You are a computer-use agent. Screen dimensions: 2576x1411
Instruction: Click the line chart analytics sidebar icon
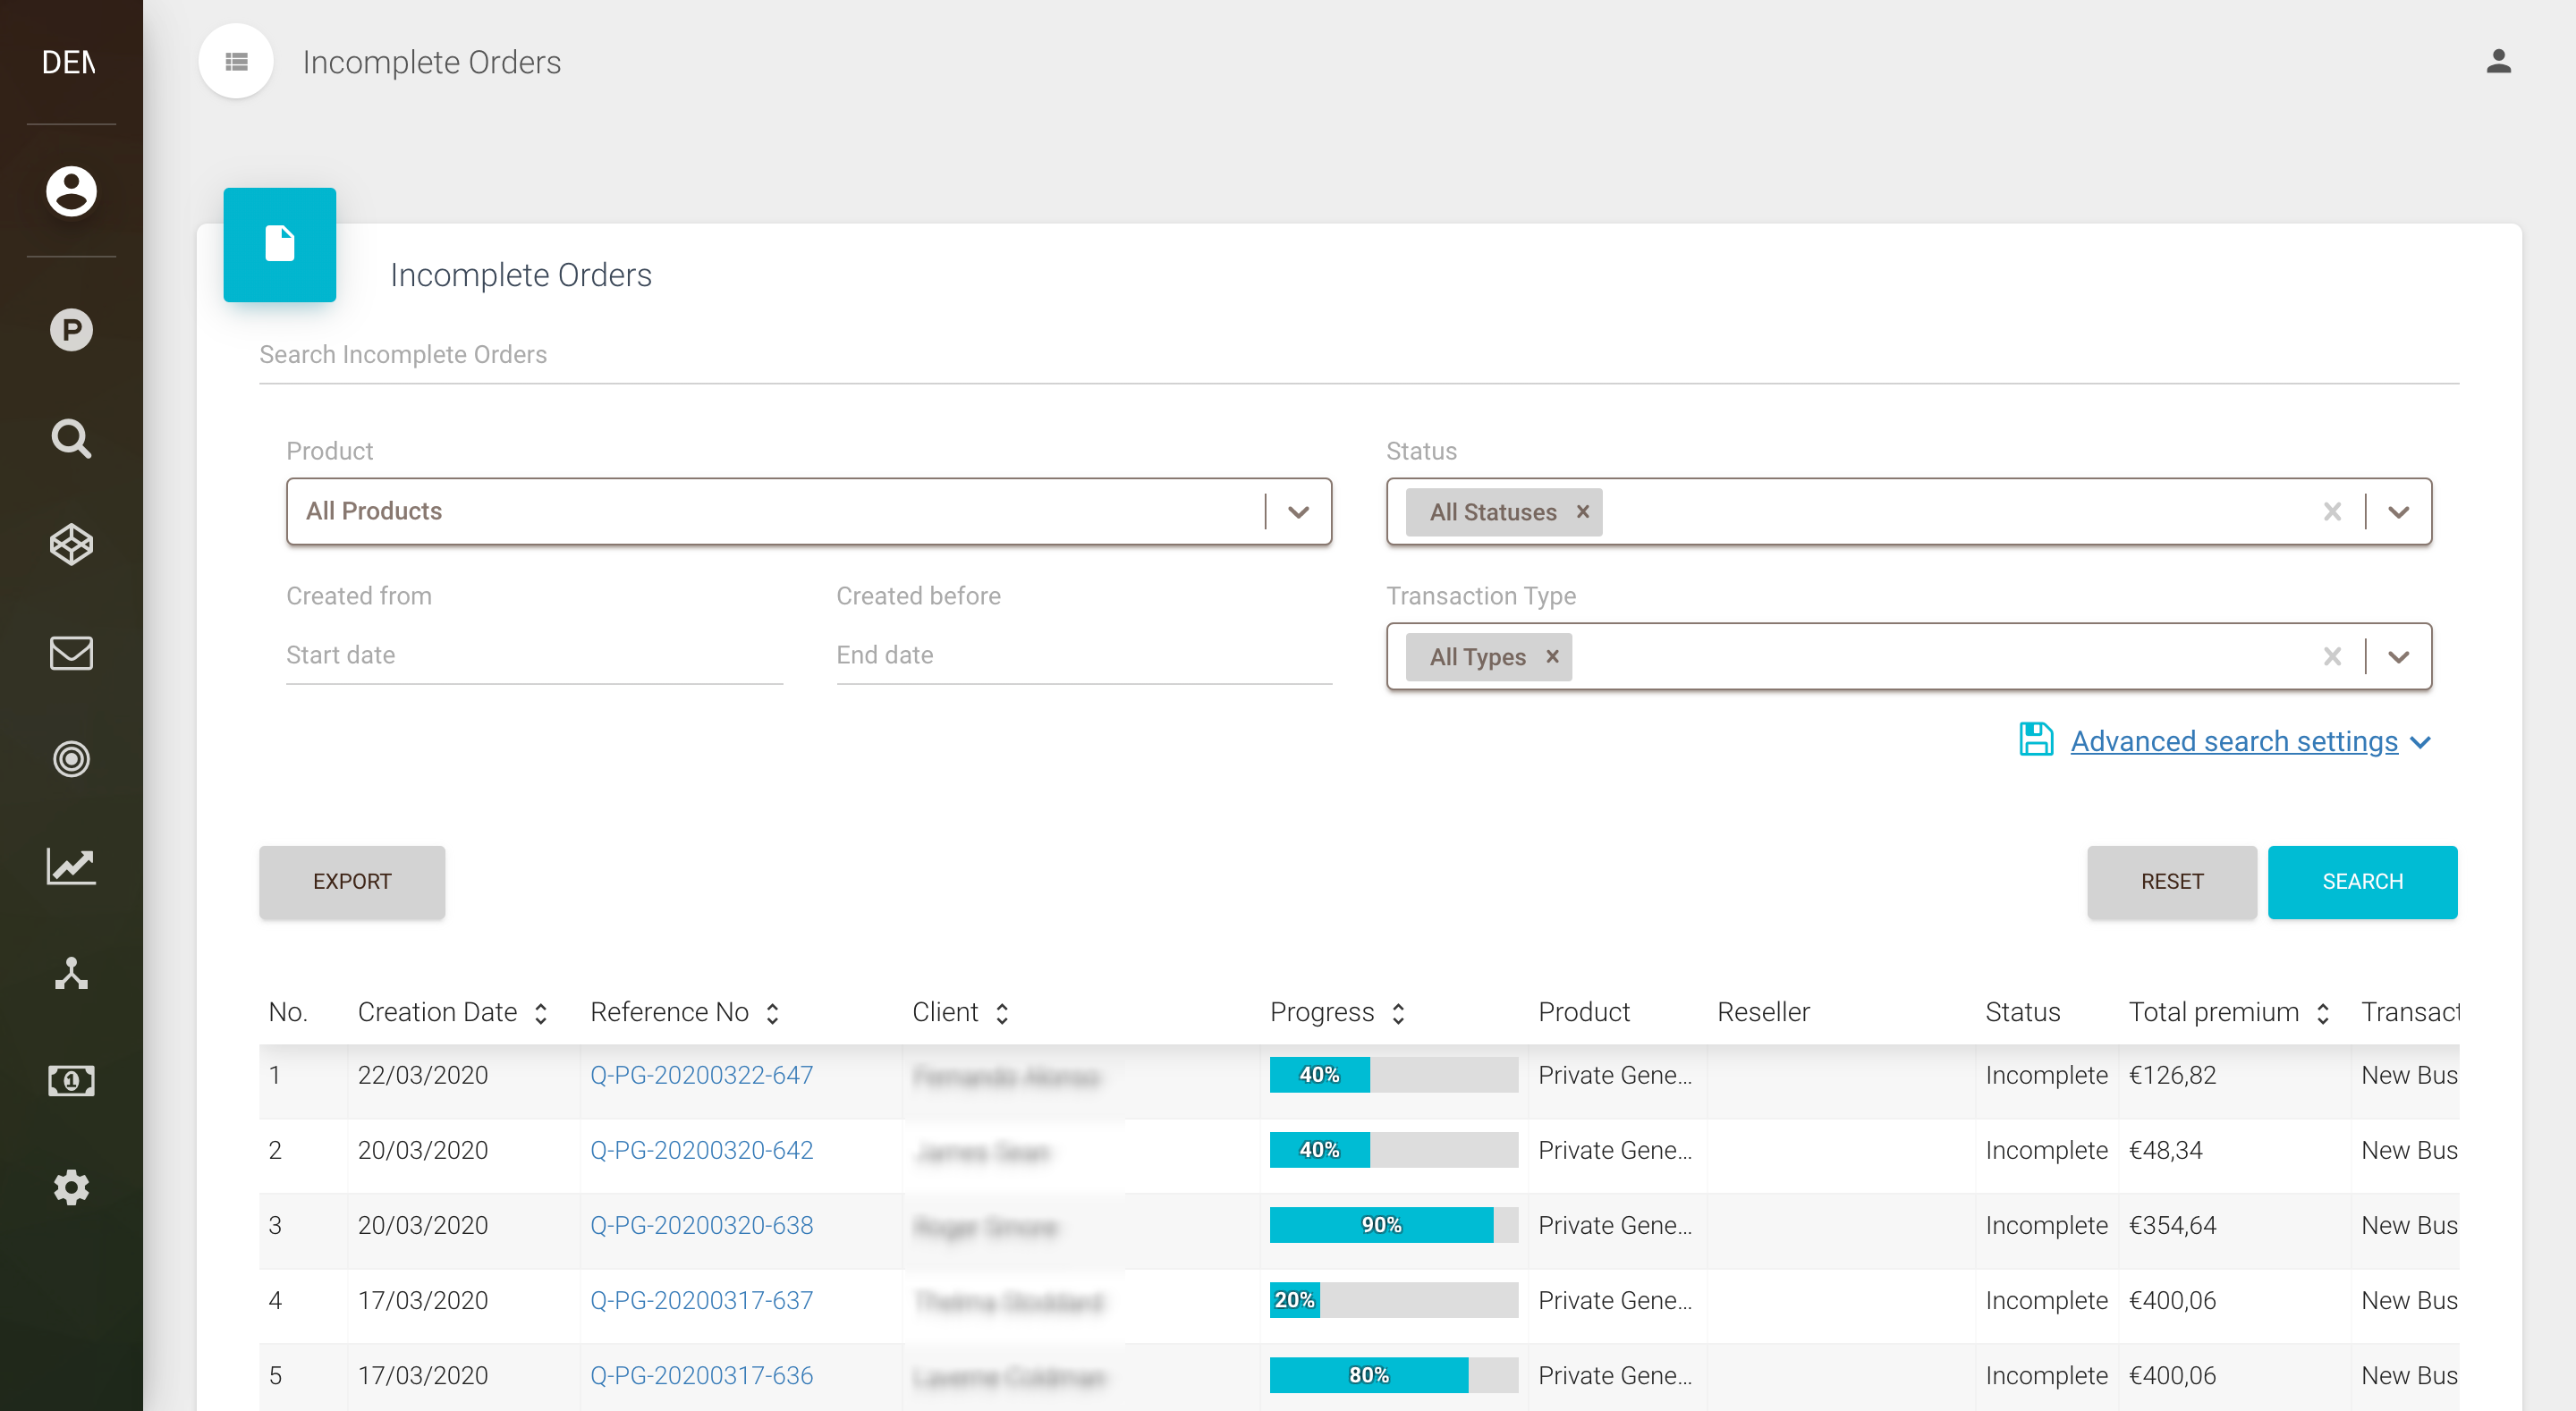(x=71, y=866)
